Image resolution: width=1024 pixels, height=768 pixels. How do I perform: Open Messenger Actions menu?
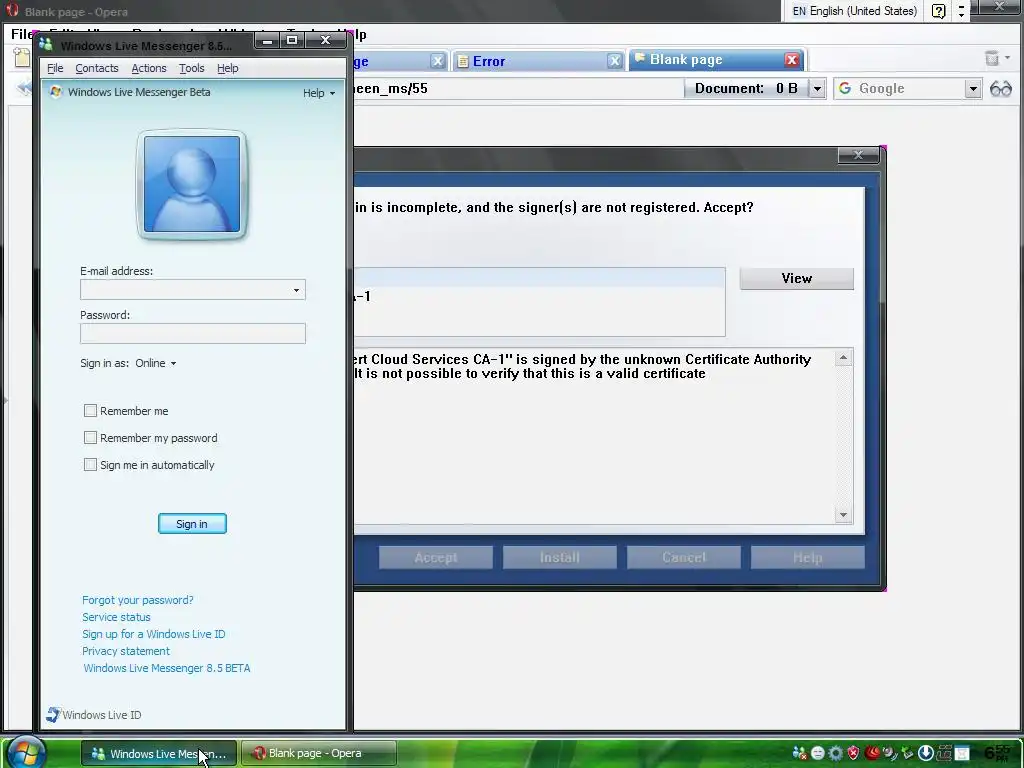click(x=149, y=68)
